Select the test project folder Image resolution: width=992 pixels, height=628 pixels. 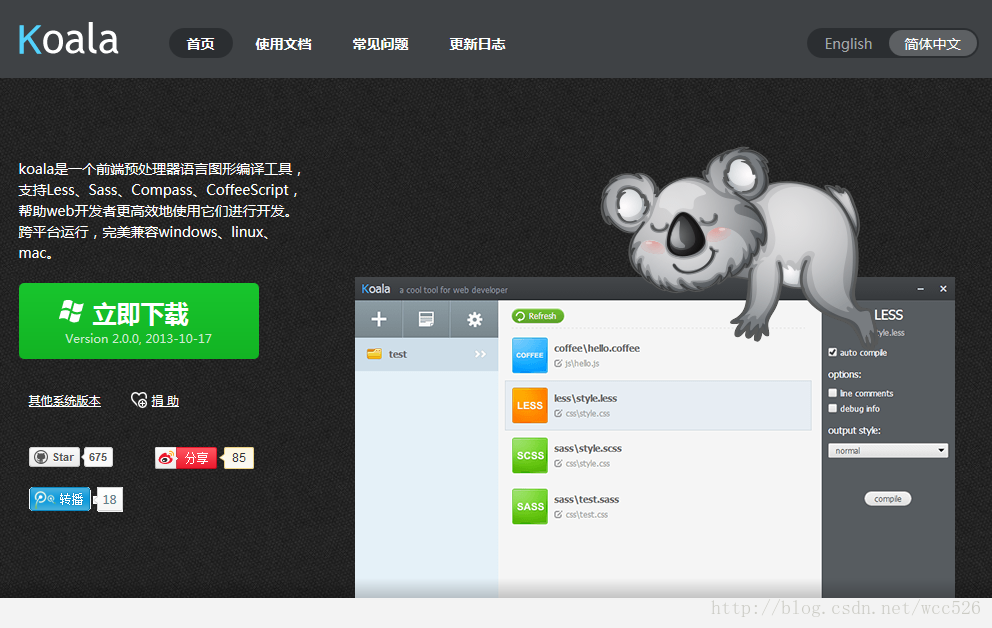pyautogui.click(x=426, y=354)
